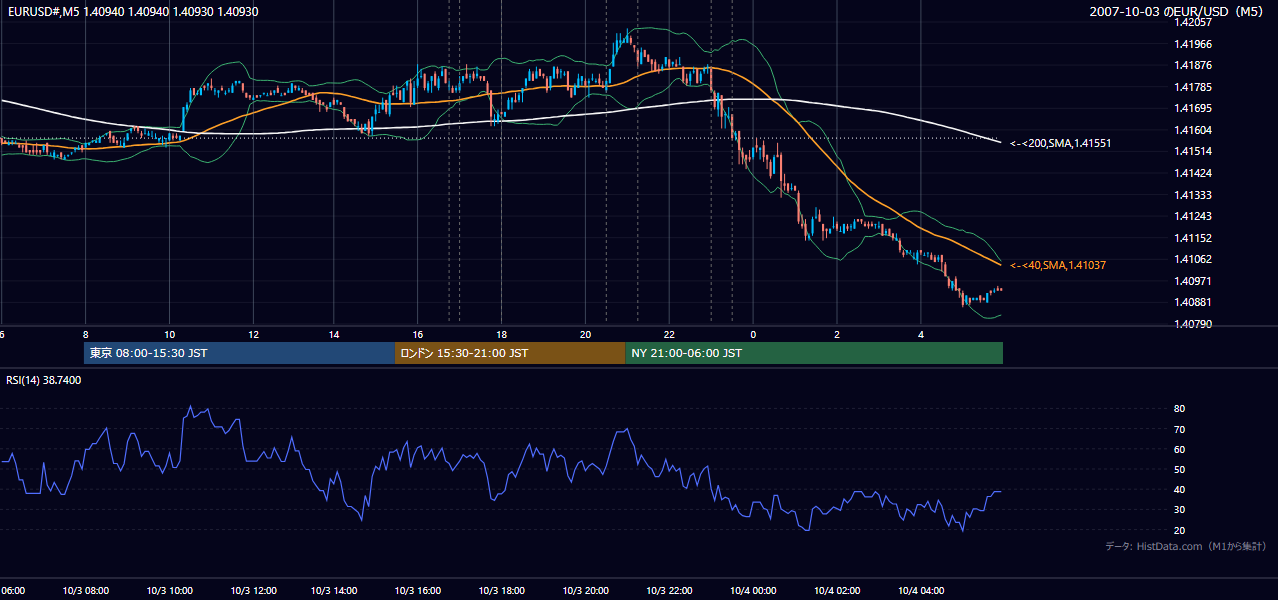Click the 10/4 00:00 date label

coord(754,591)
